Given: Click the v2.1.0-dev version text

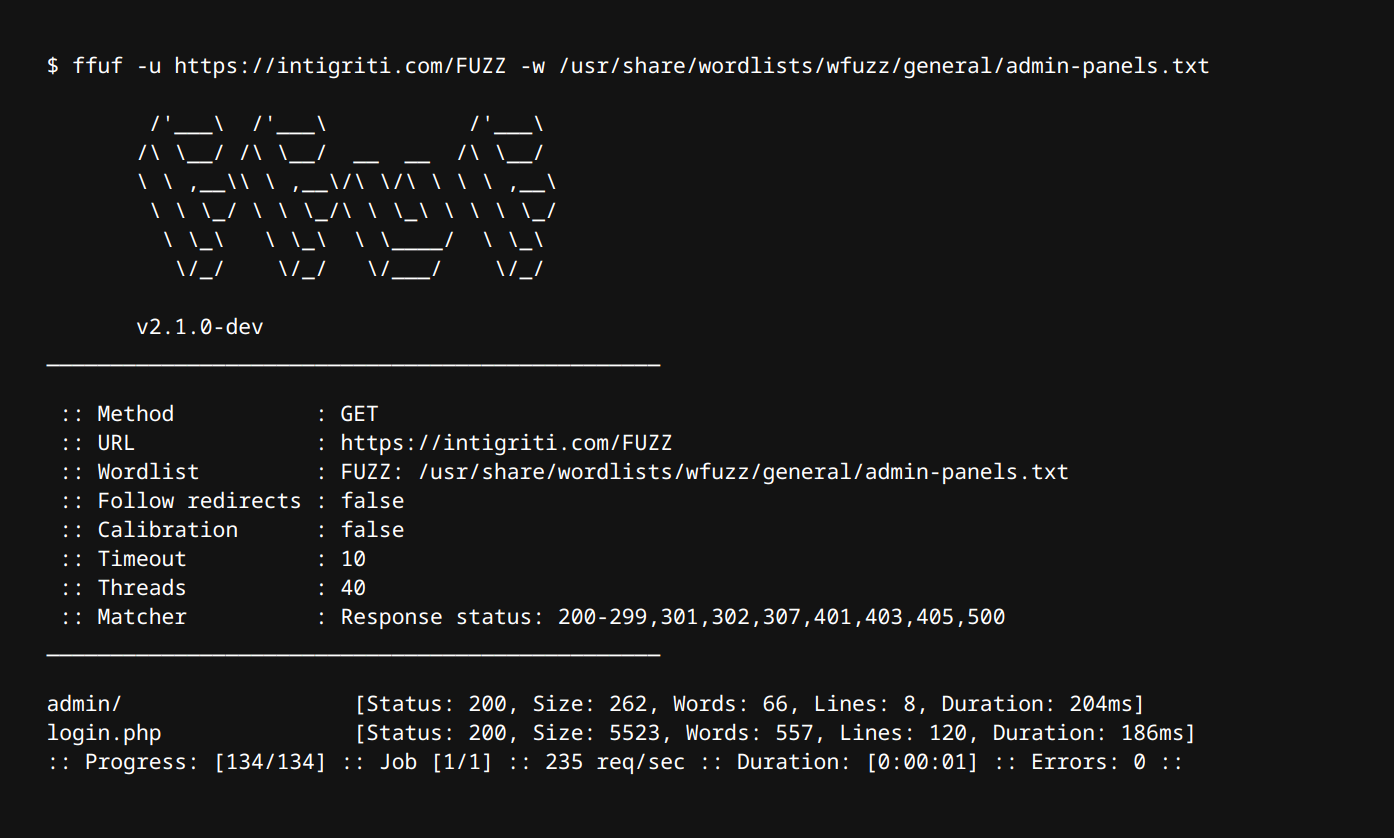Looking at the screenshot, I should click(x=200, y=327).
